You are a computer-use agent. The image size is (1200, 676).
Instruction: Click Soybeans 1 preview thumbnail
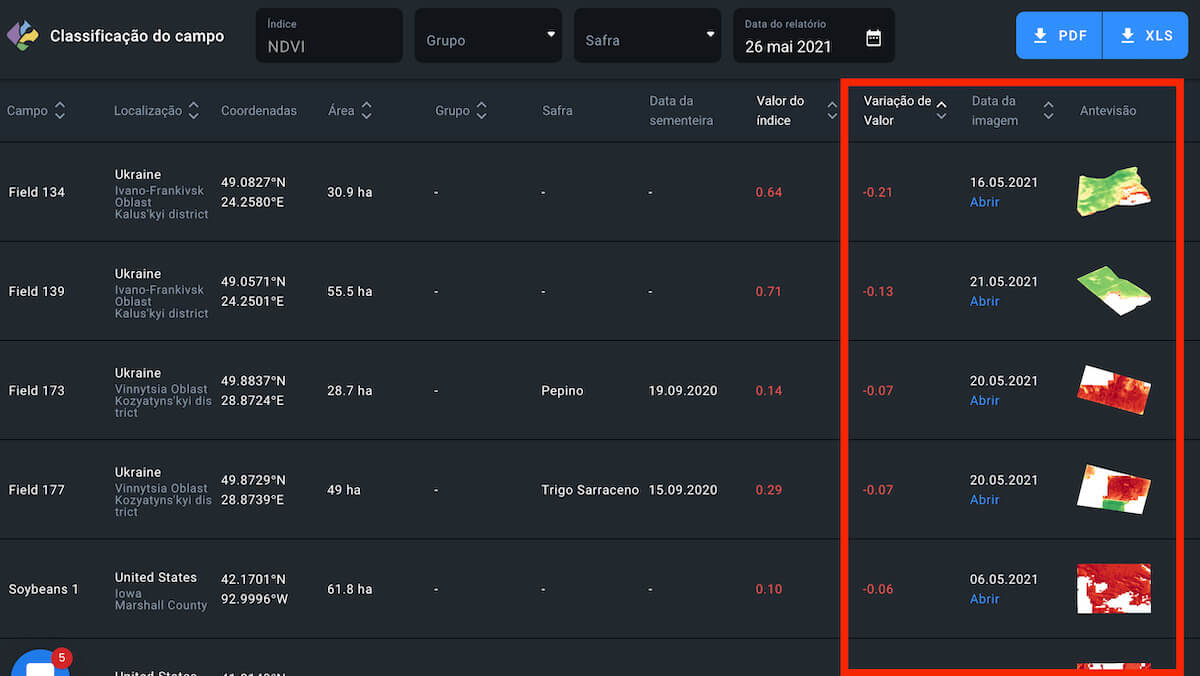coord(1113,589)
